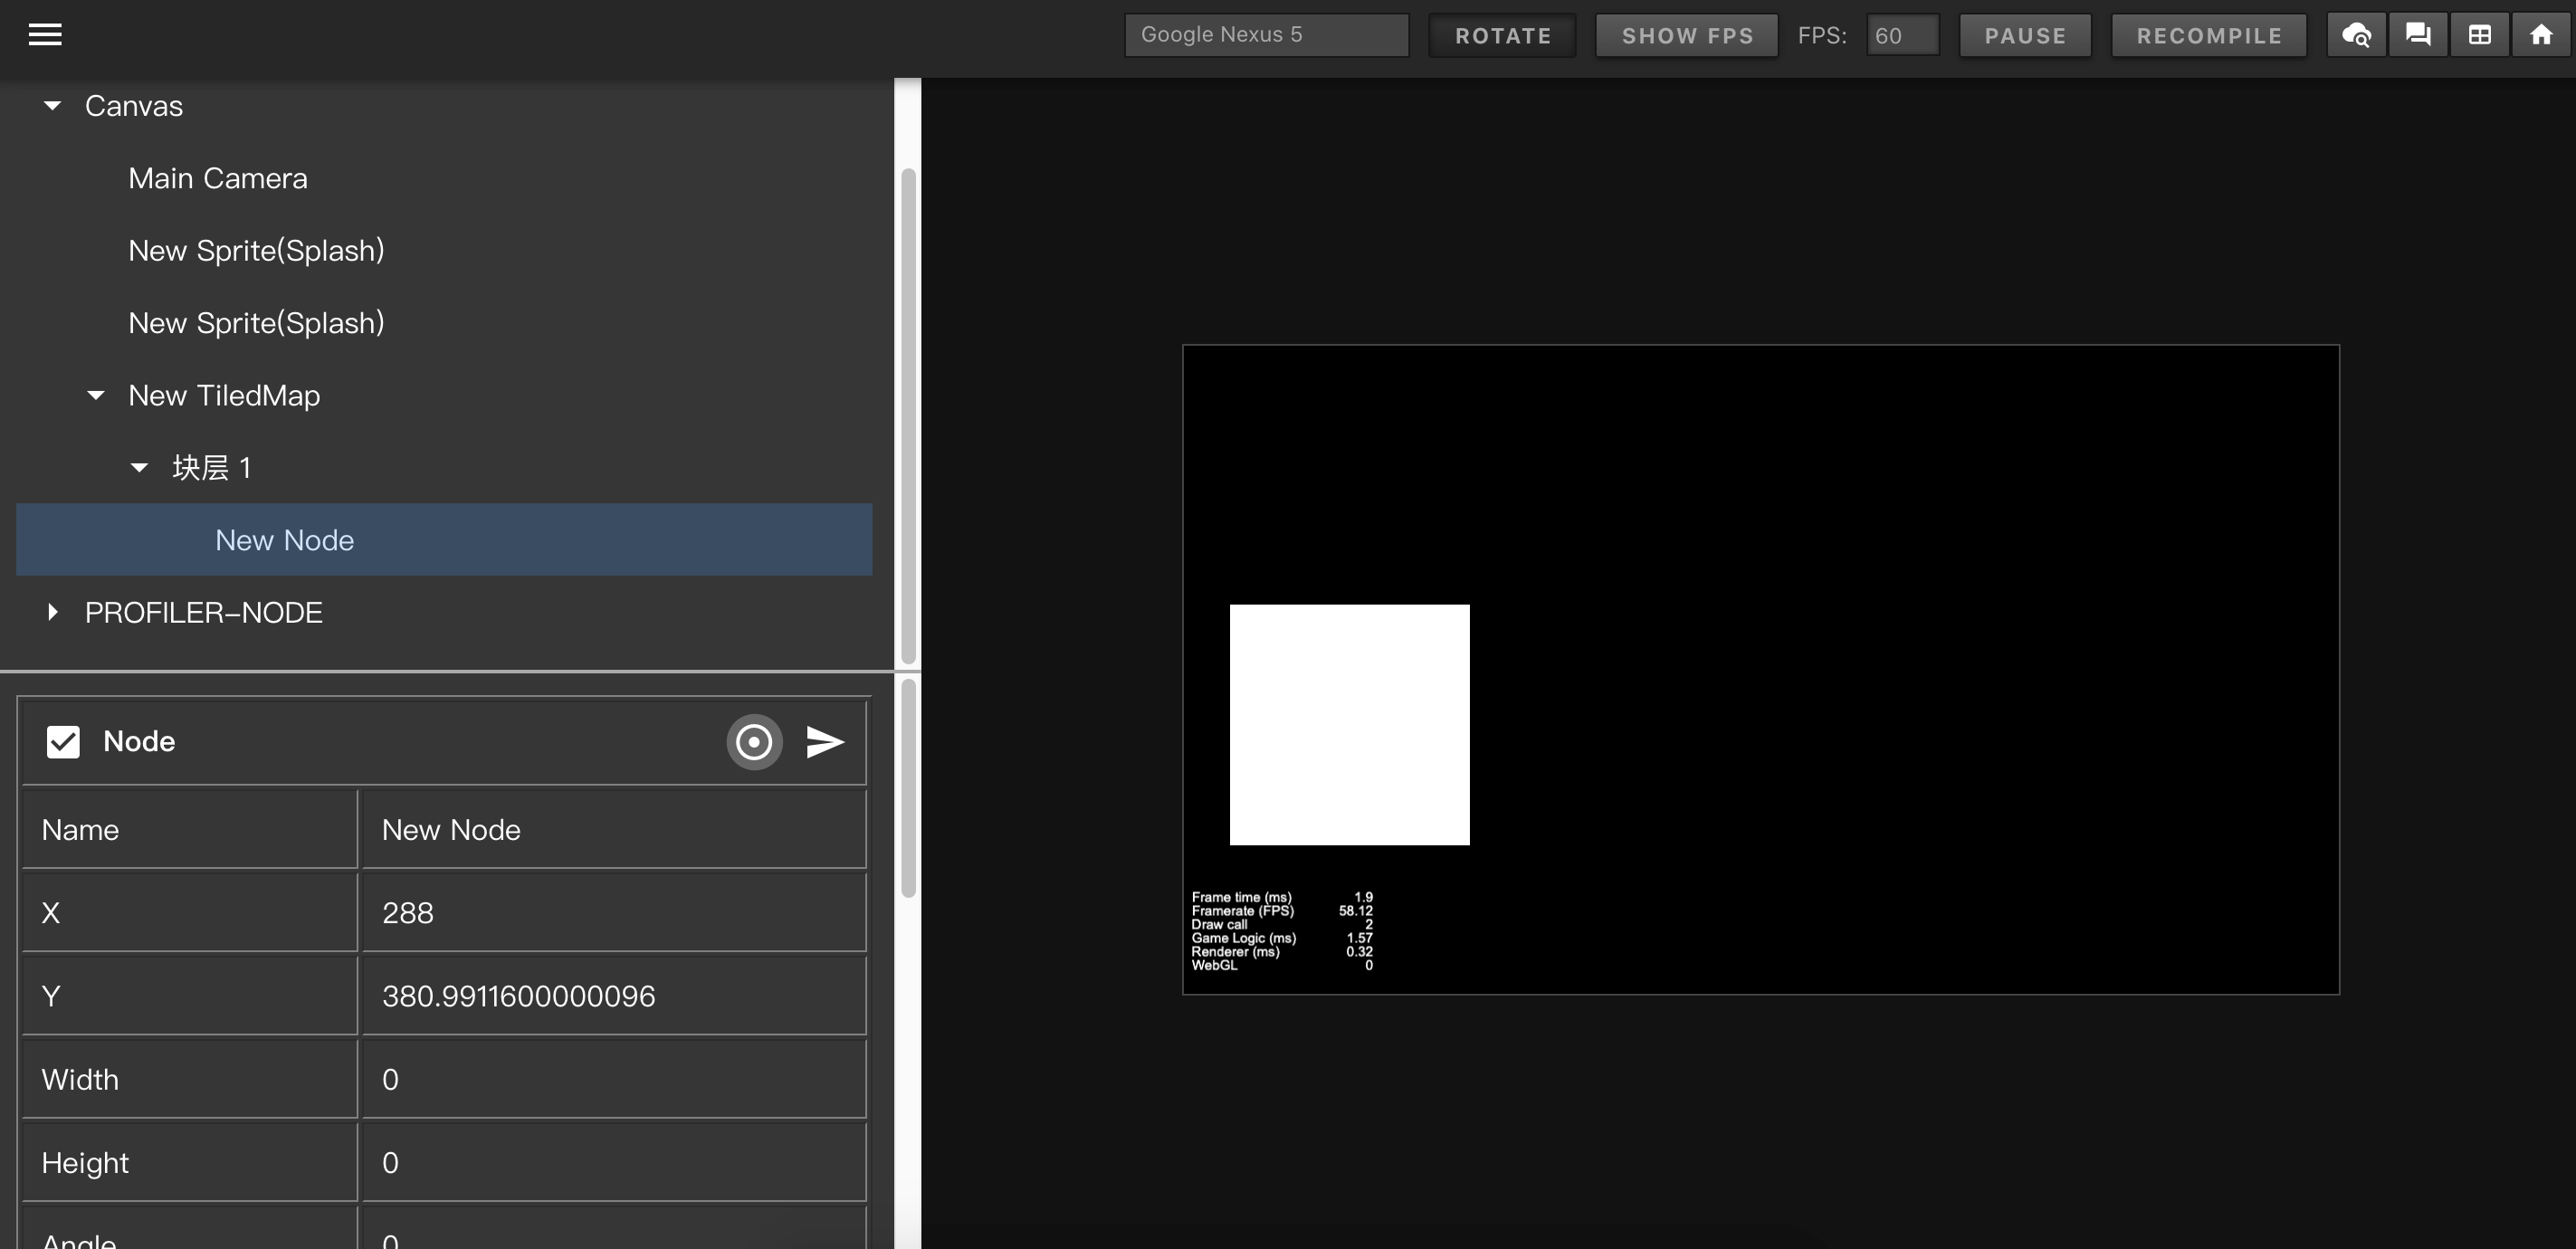Click the RECOMPILE button
2576x1249 pixels.
tap(2208, 36)
